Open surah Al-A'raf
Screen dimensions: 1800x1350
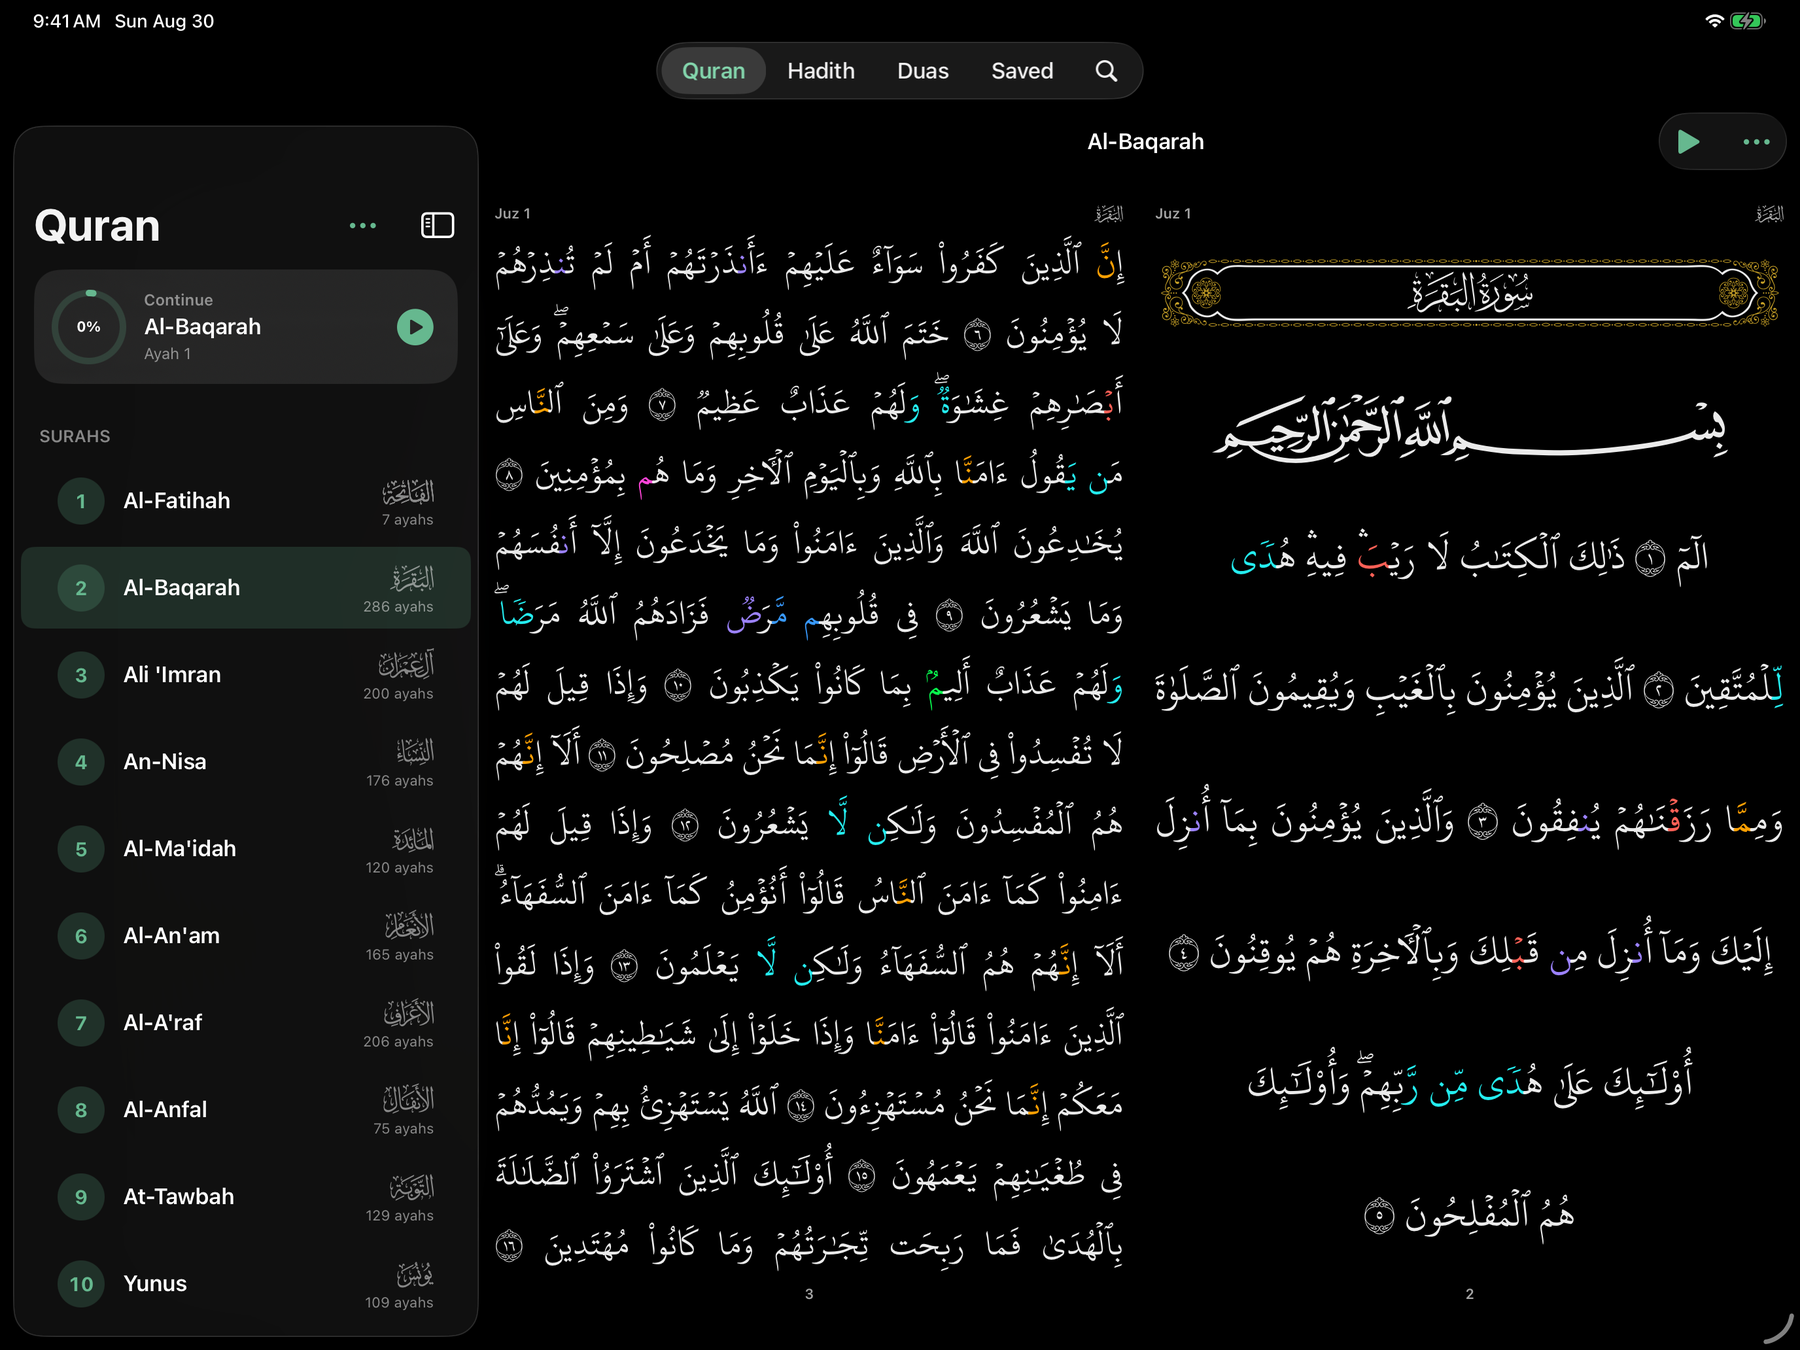(246, 1023)
